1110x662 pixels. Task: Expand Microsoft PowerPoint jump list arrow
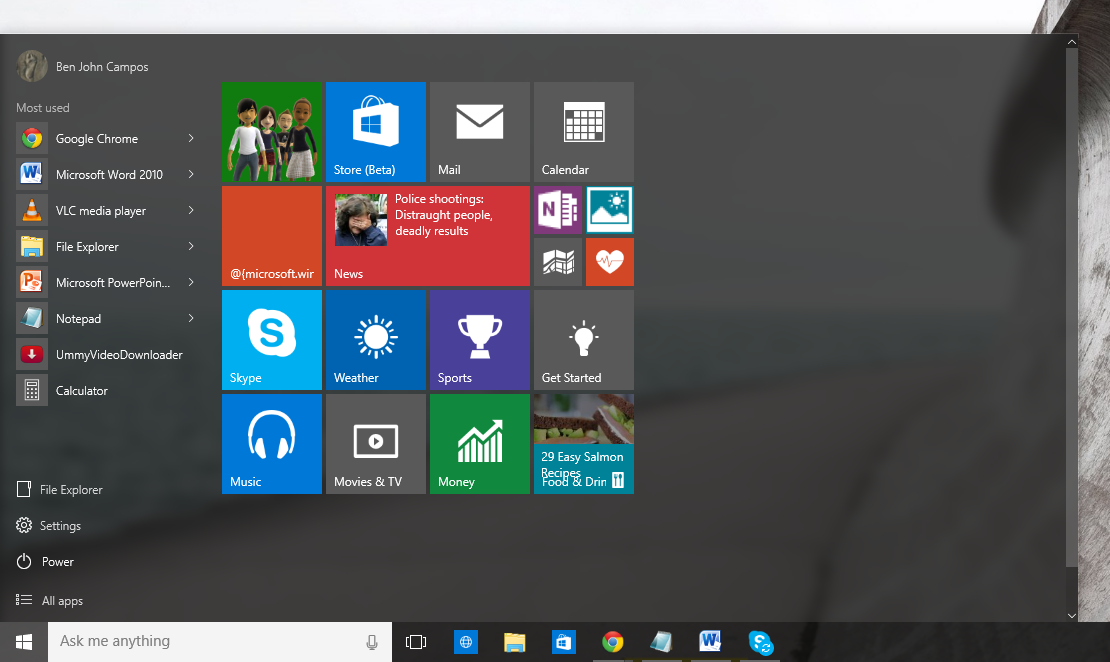click(191, 283)
